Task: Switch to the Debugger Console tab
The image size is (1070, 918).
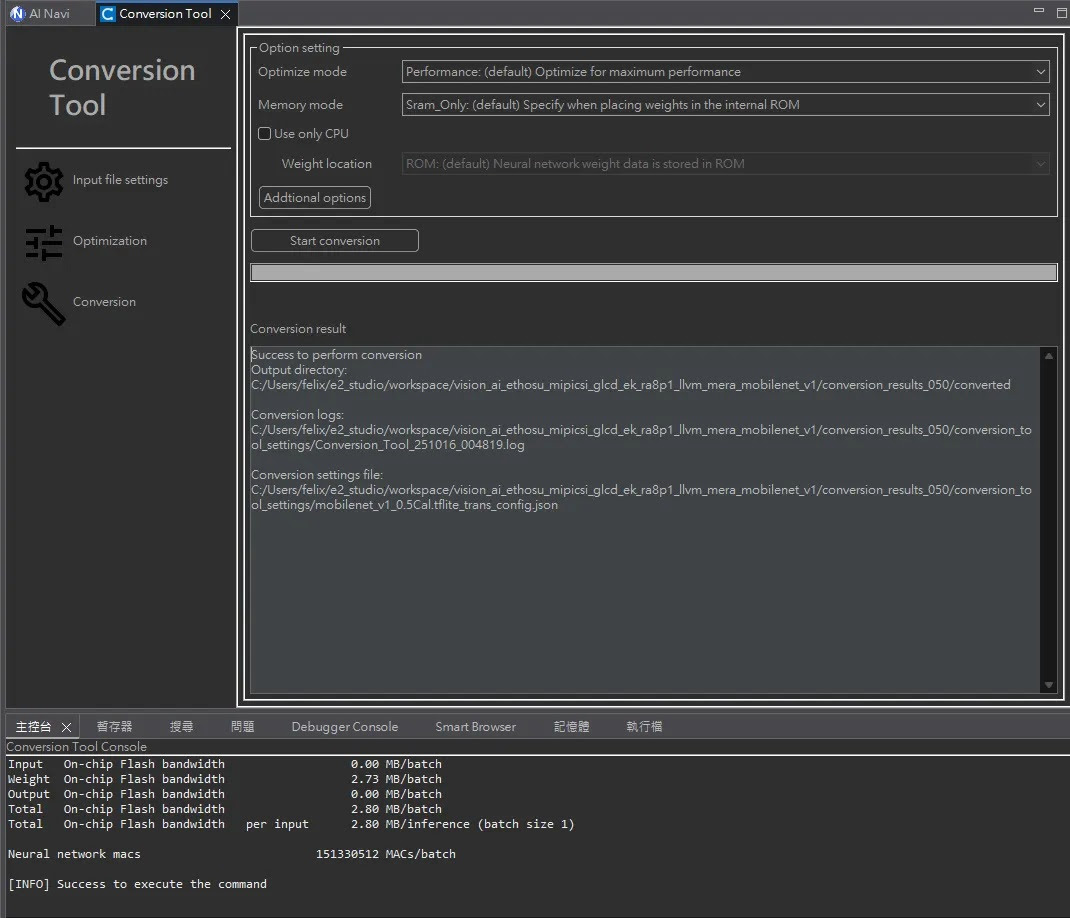Action: click(344, 727)
